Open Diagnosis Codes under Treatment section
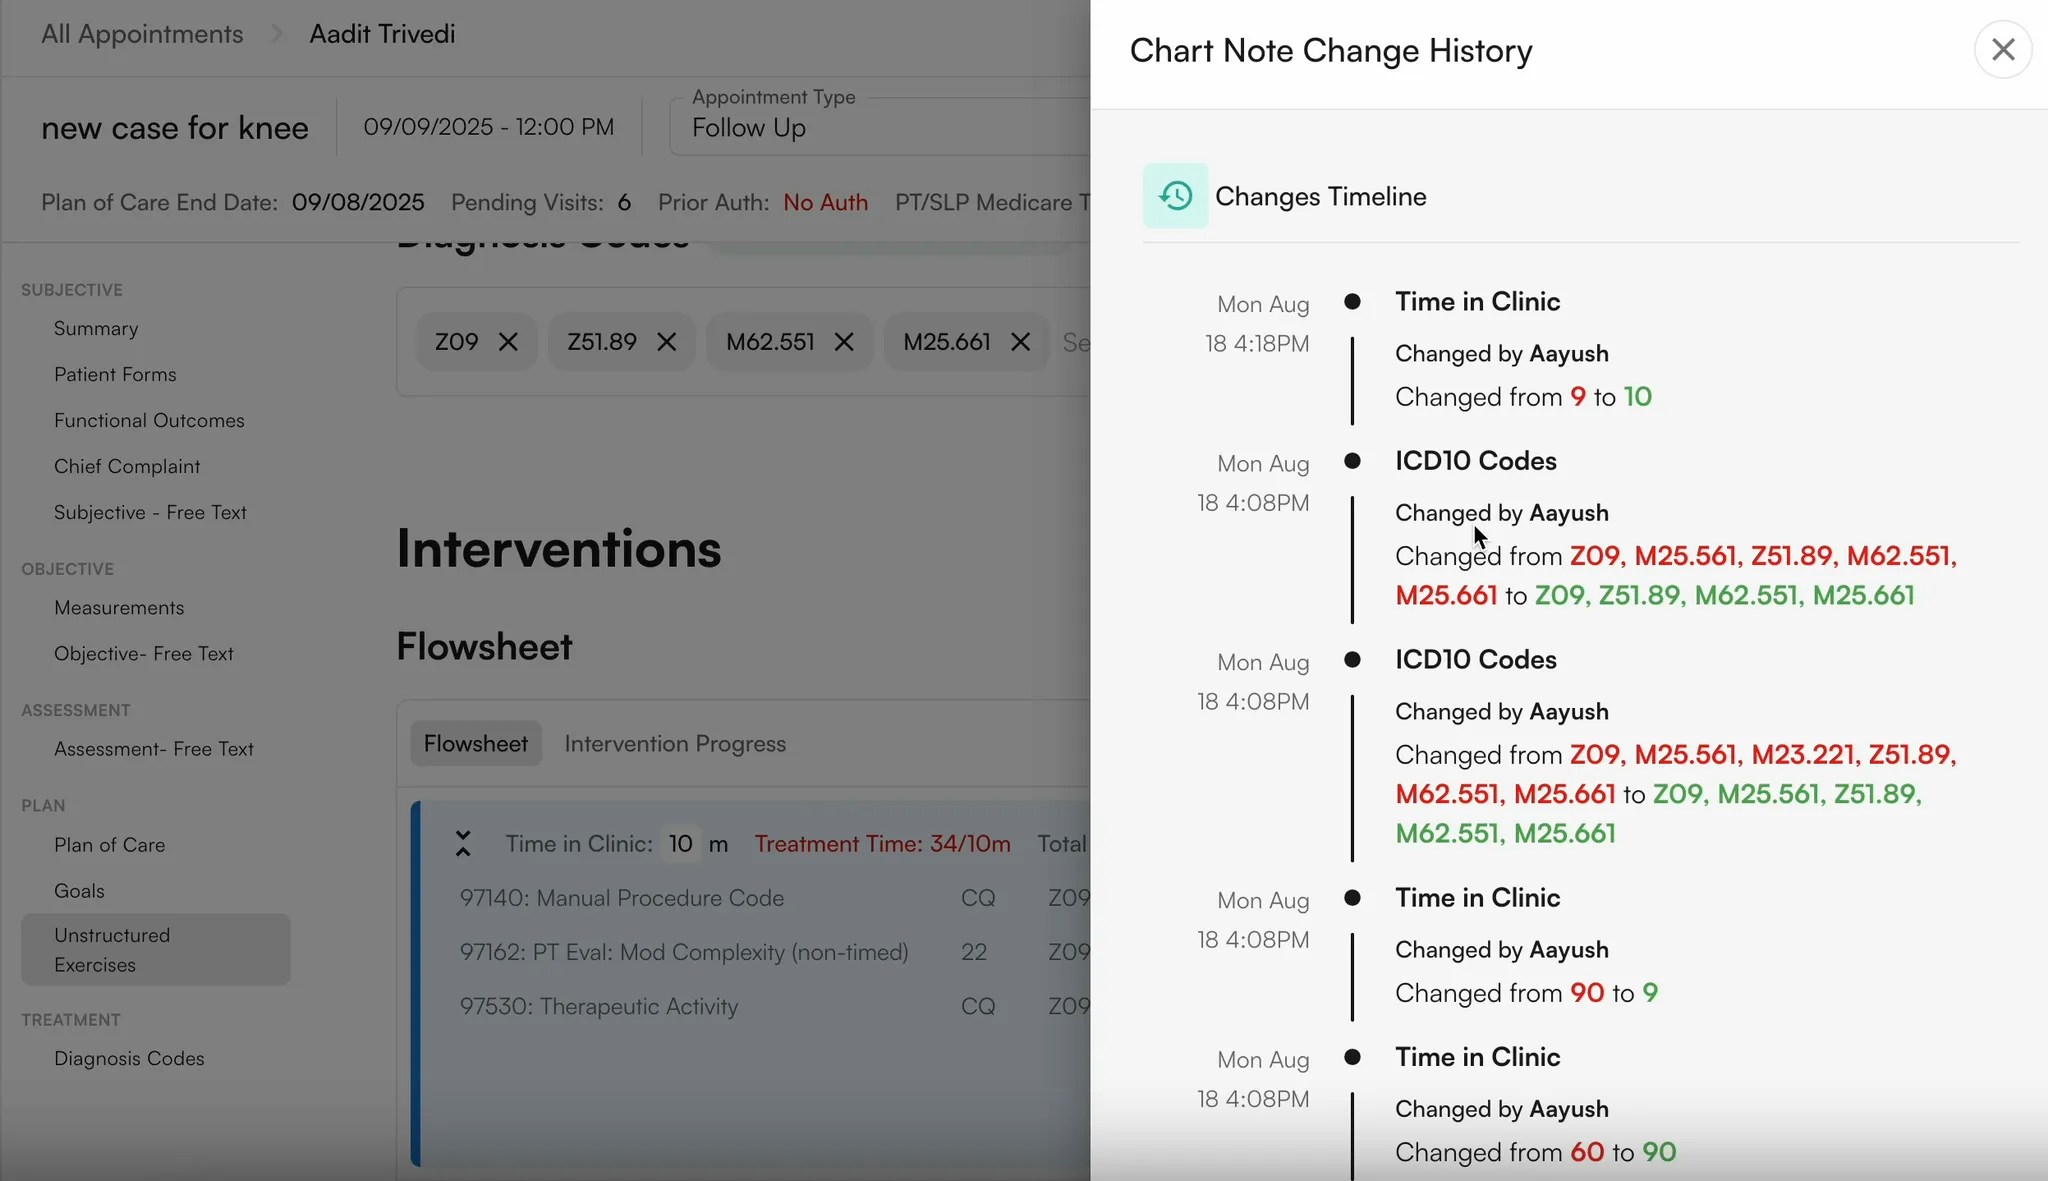 coord(129,1058)
